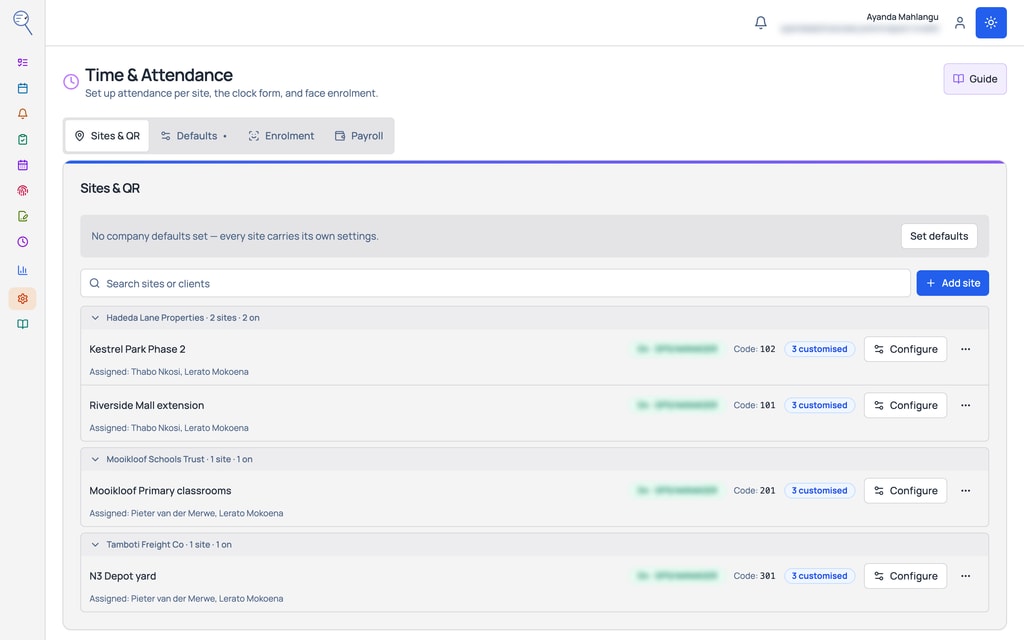
Task: Open the user profile icon
Action: (959, 23)
